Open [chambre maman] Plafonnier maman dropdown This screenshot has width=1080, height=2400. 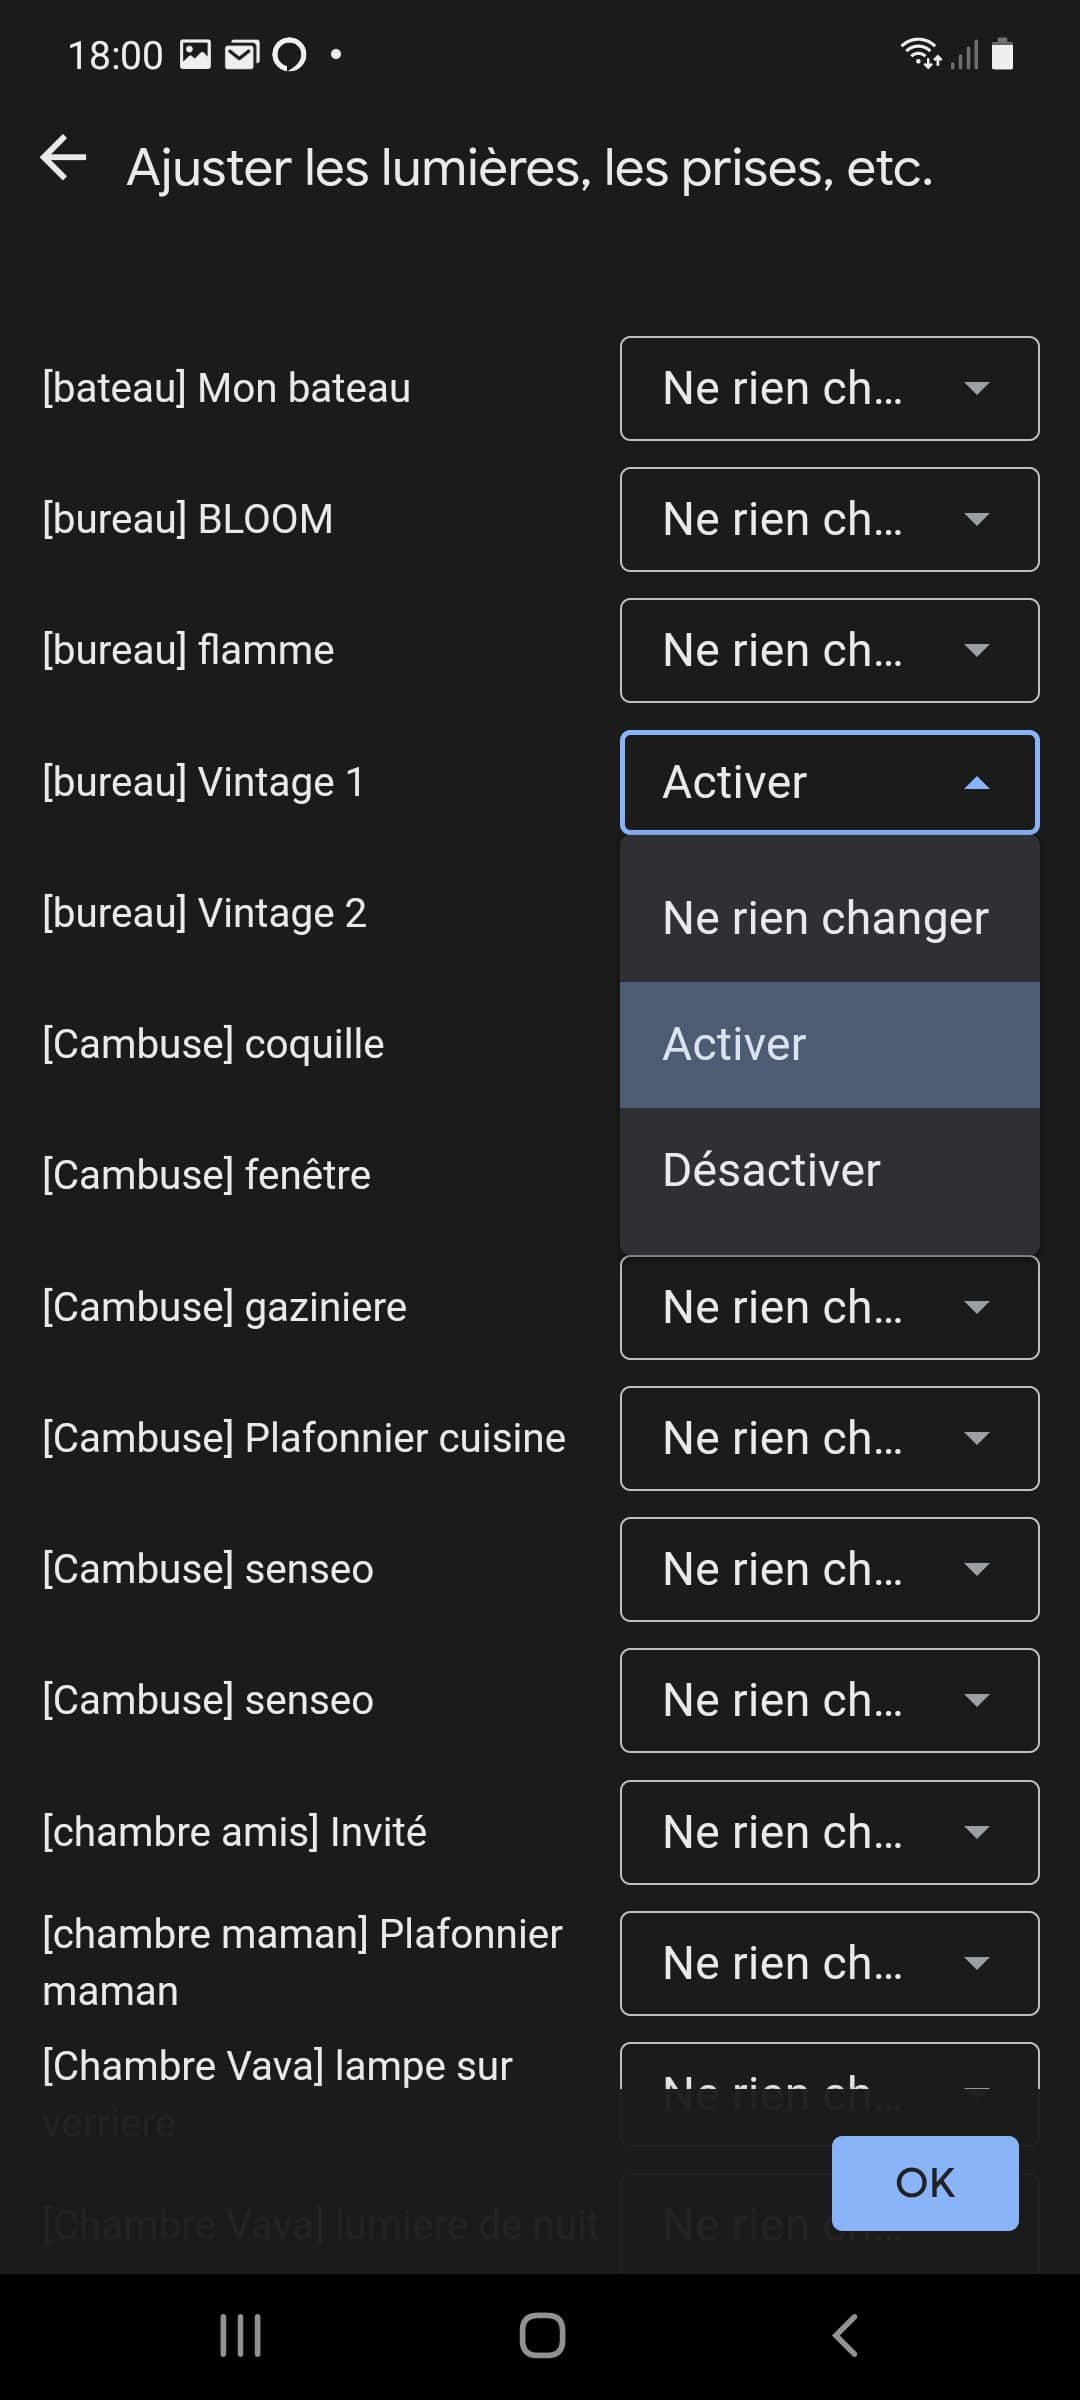coord(830,1963)
